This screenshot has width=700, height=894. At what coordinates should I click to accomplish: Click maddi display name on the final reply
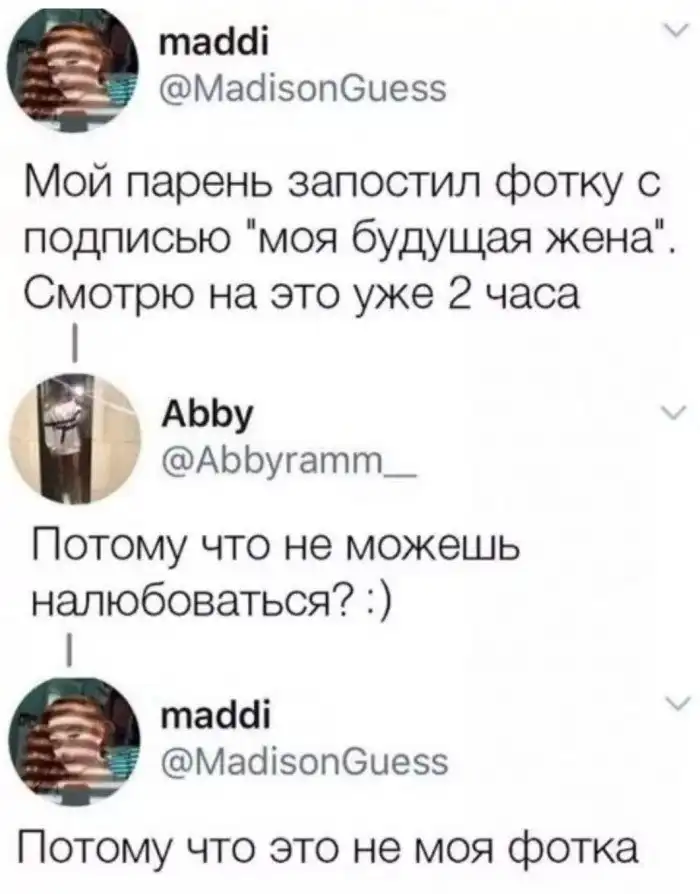click(x=216, y=716)
